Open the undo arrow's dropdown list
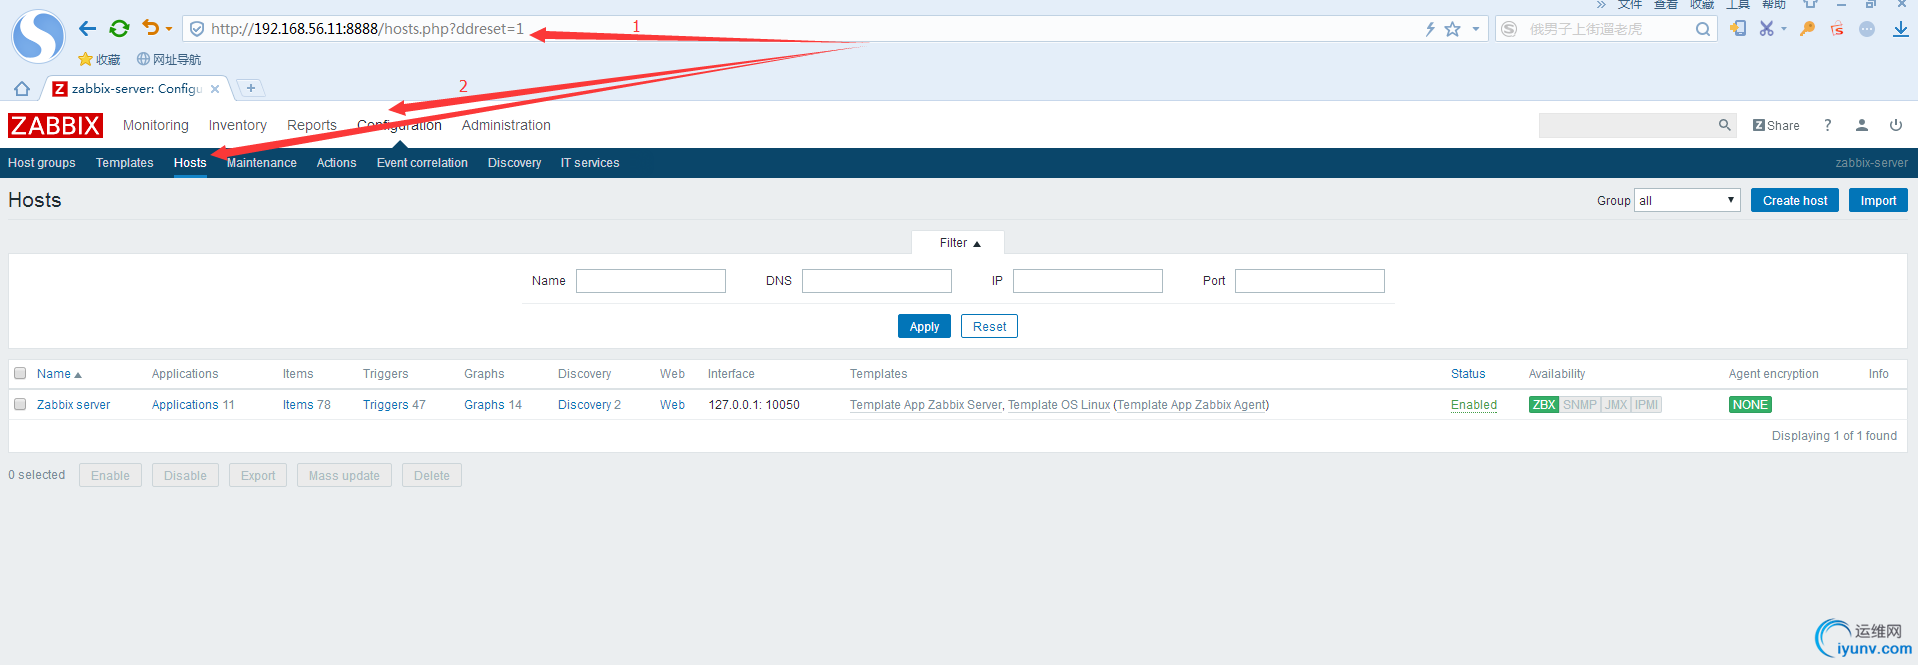The height and width of the screenshot is (665, 1918). [x=169, y=29]
